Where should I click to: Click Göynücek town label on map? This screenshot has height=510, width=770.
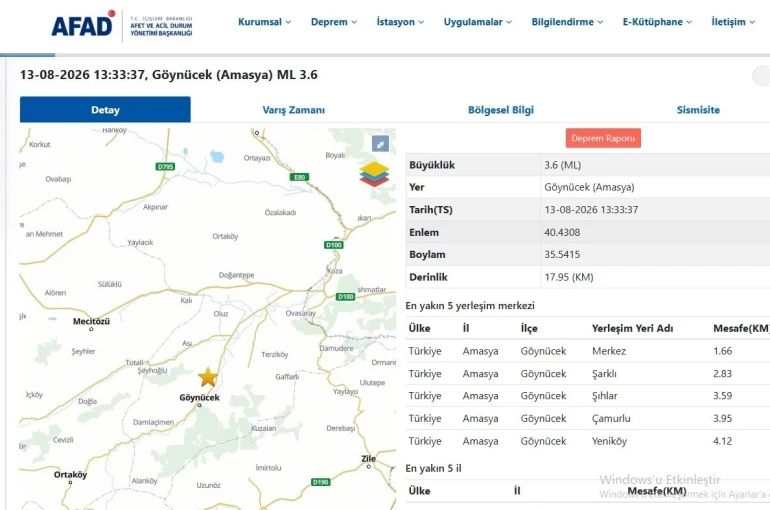tap(199, 398)
